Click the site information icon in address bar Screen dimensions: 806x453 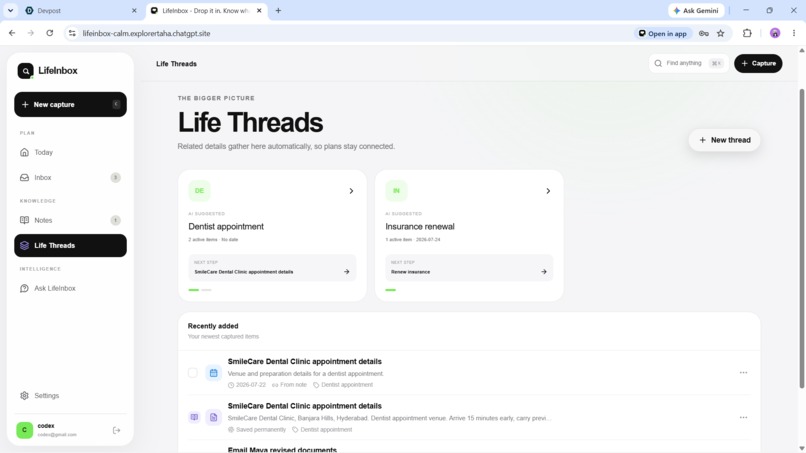(x=72, y=33)
